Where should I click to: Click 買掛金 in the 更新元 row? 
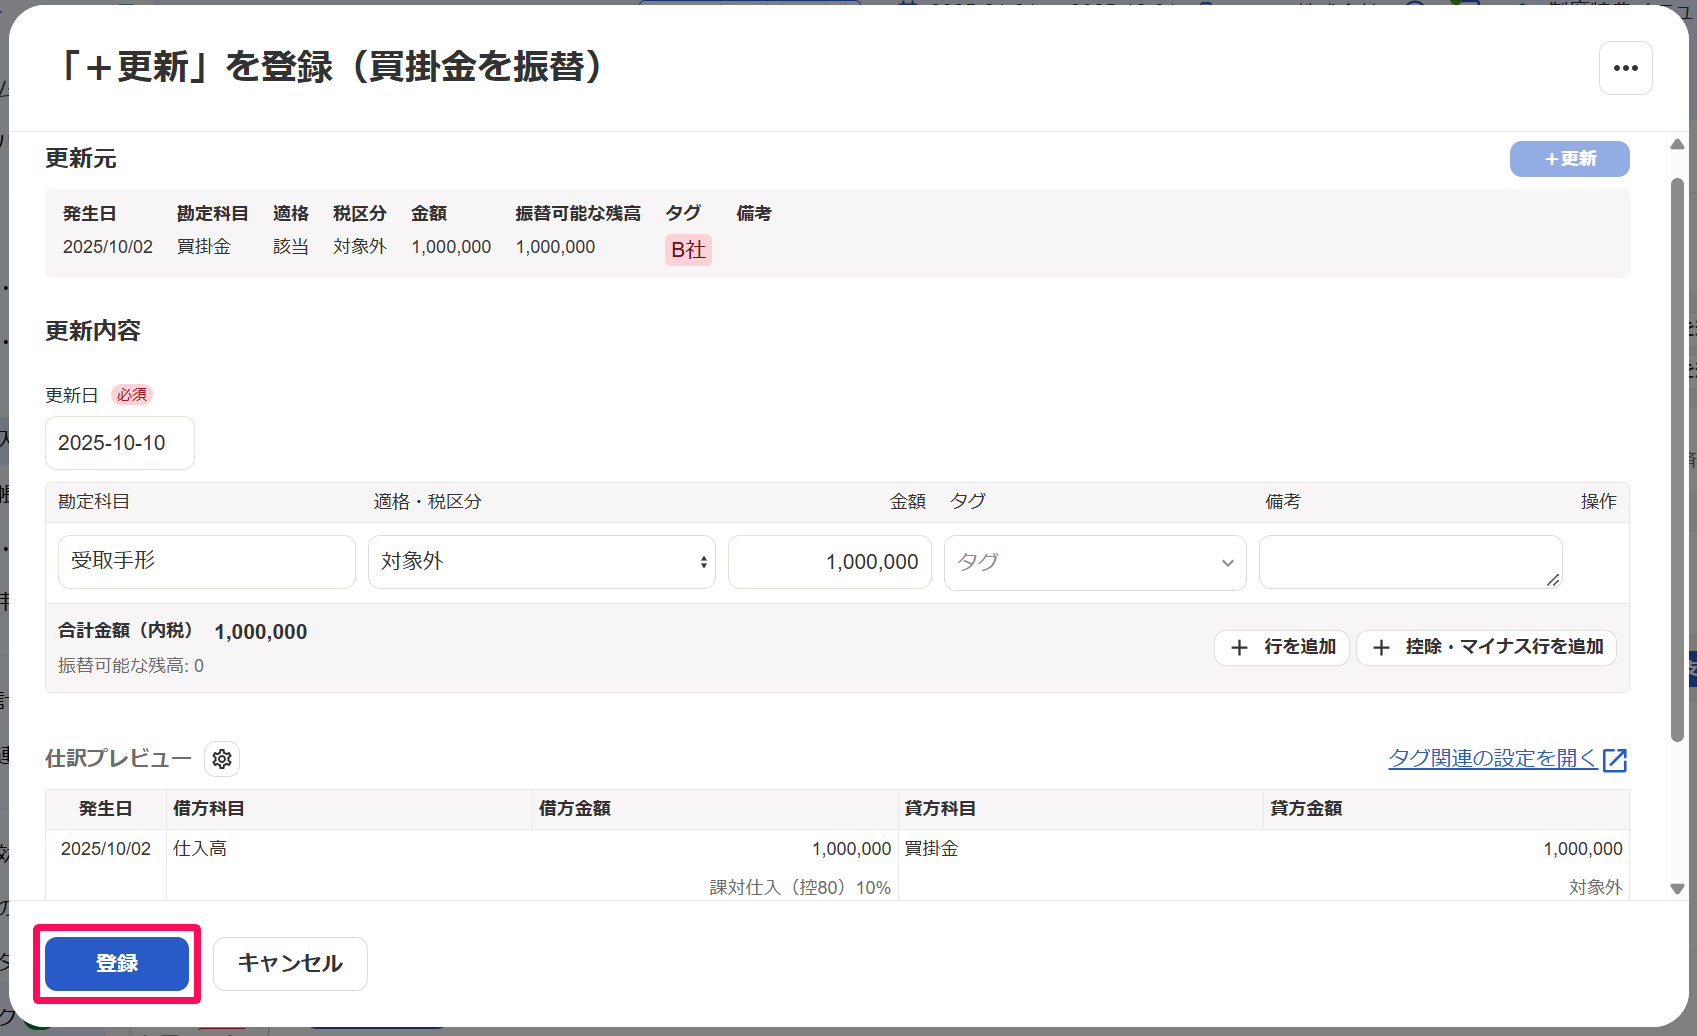point(204,247)
